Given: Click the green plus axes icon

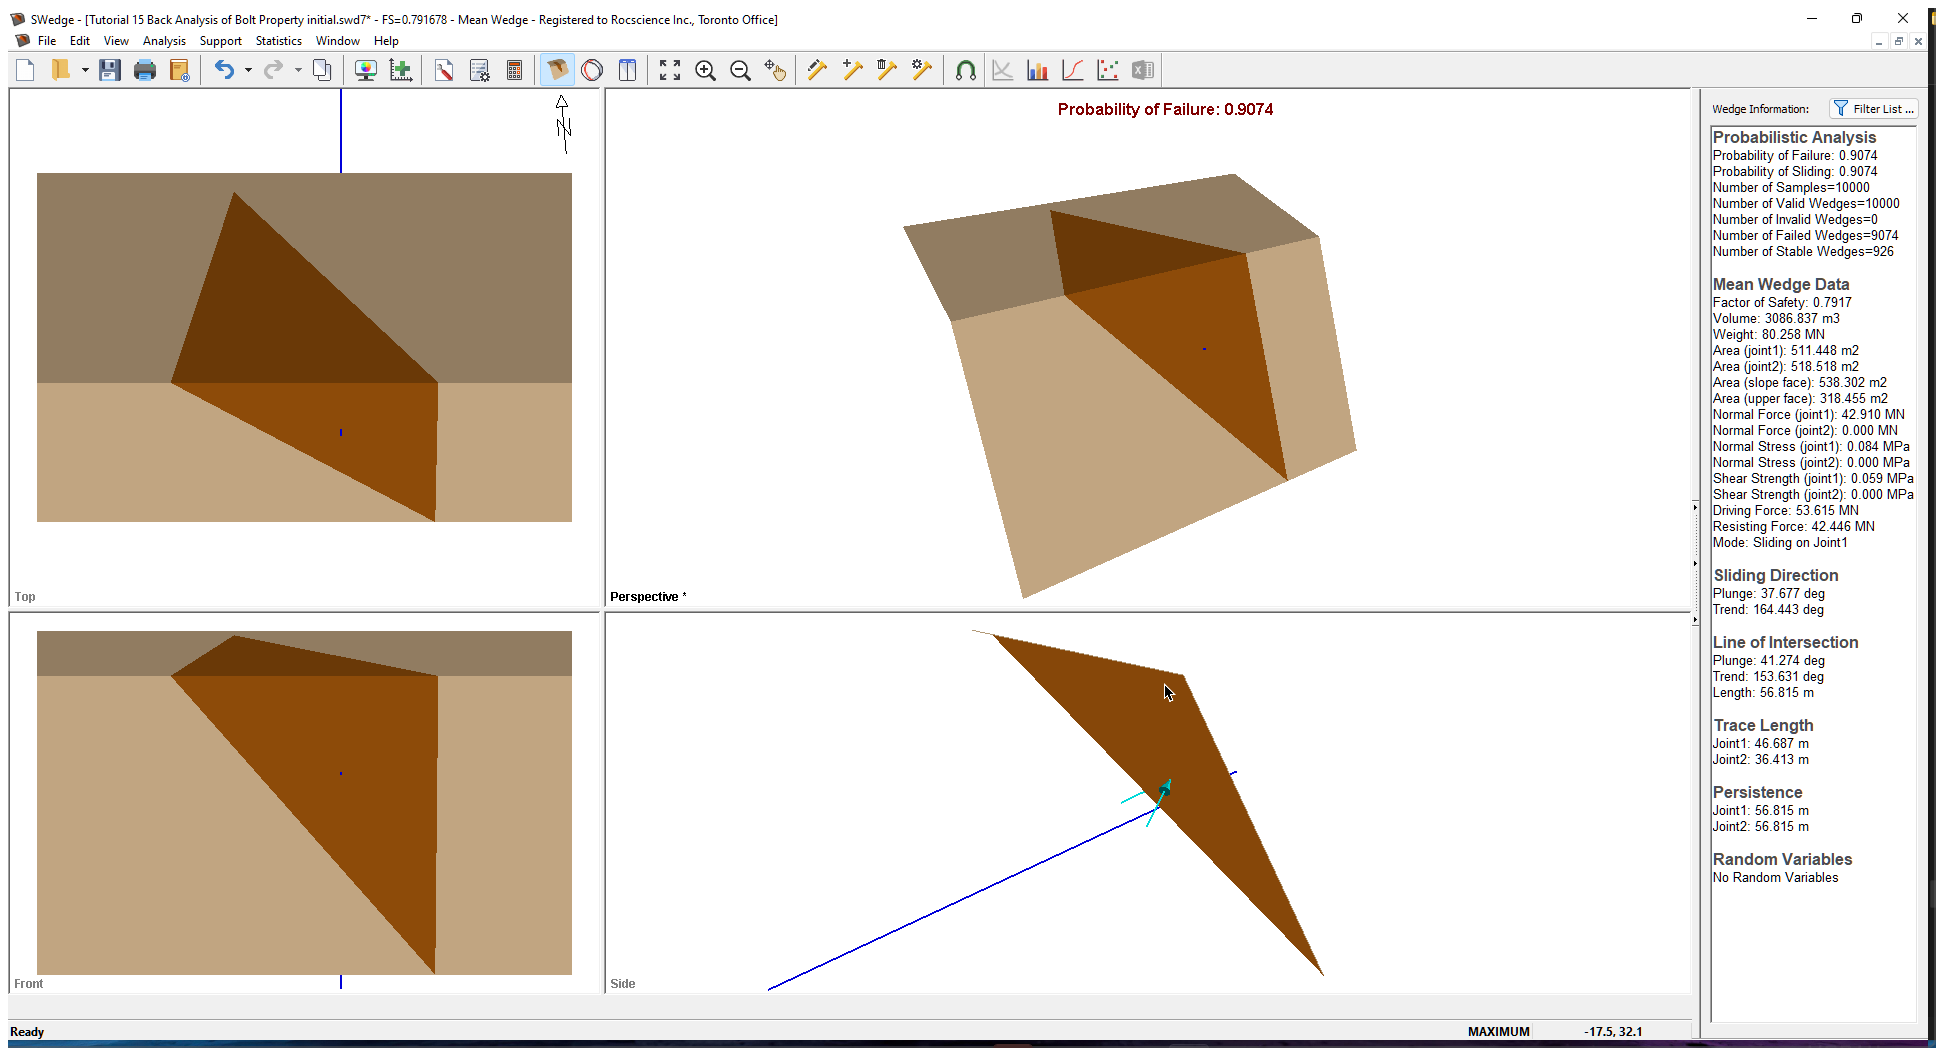Looking at the screenshot, I should (401, 70).
